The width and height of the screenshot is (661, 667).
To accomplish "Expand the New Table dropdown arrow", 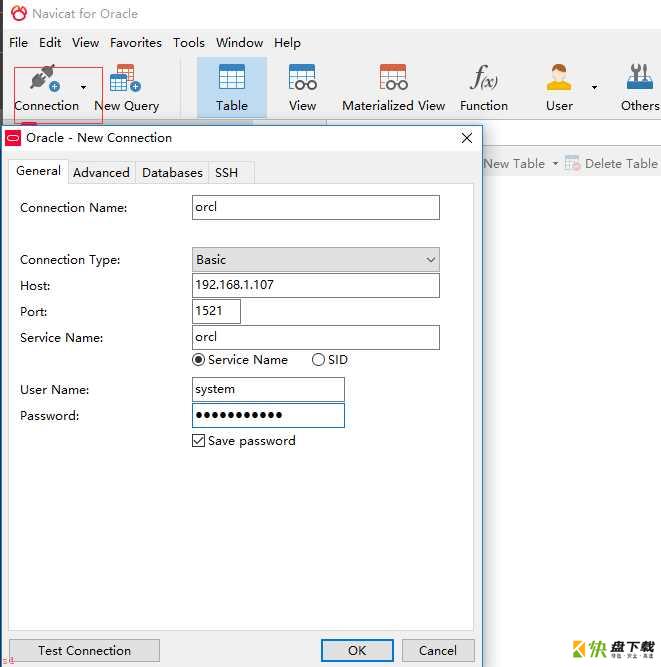I will coord(555,163).
